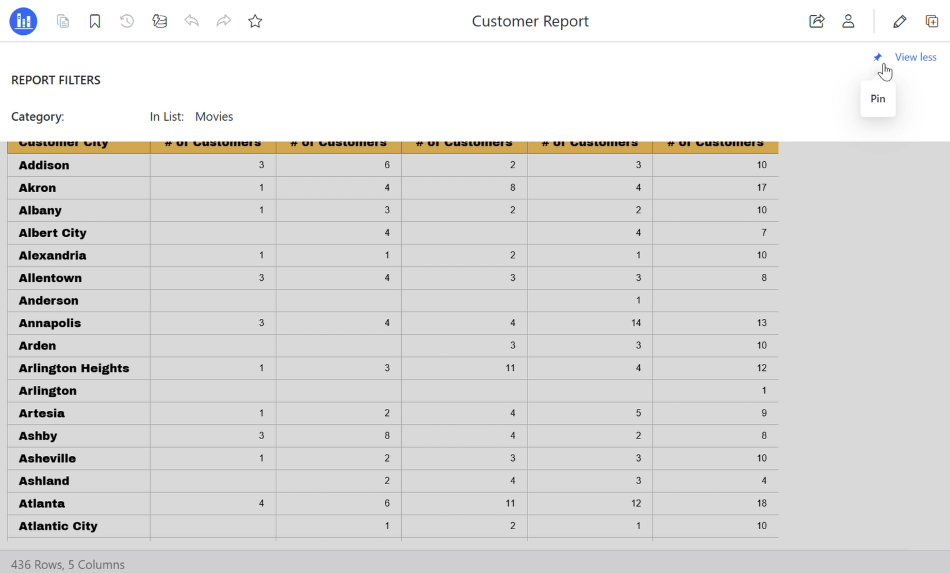The width and height of the screenshot is (950, 573).
Task: Click the View less link
Action: coord(915,57)
